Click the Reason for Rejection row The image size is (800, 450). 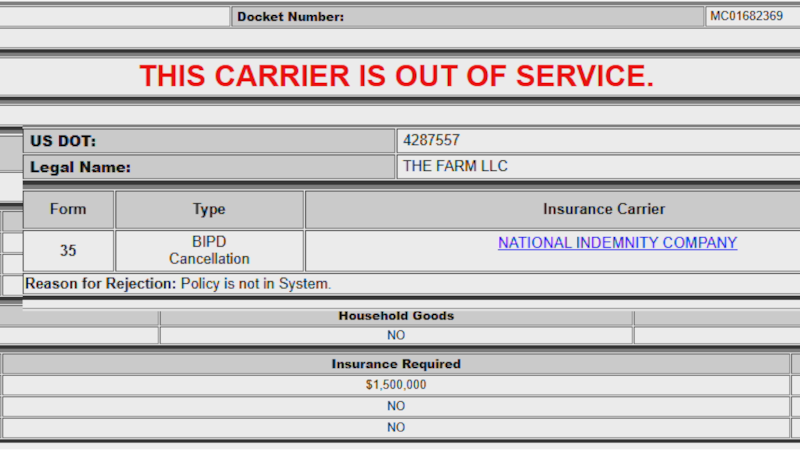click(178, 284)
